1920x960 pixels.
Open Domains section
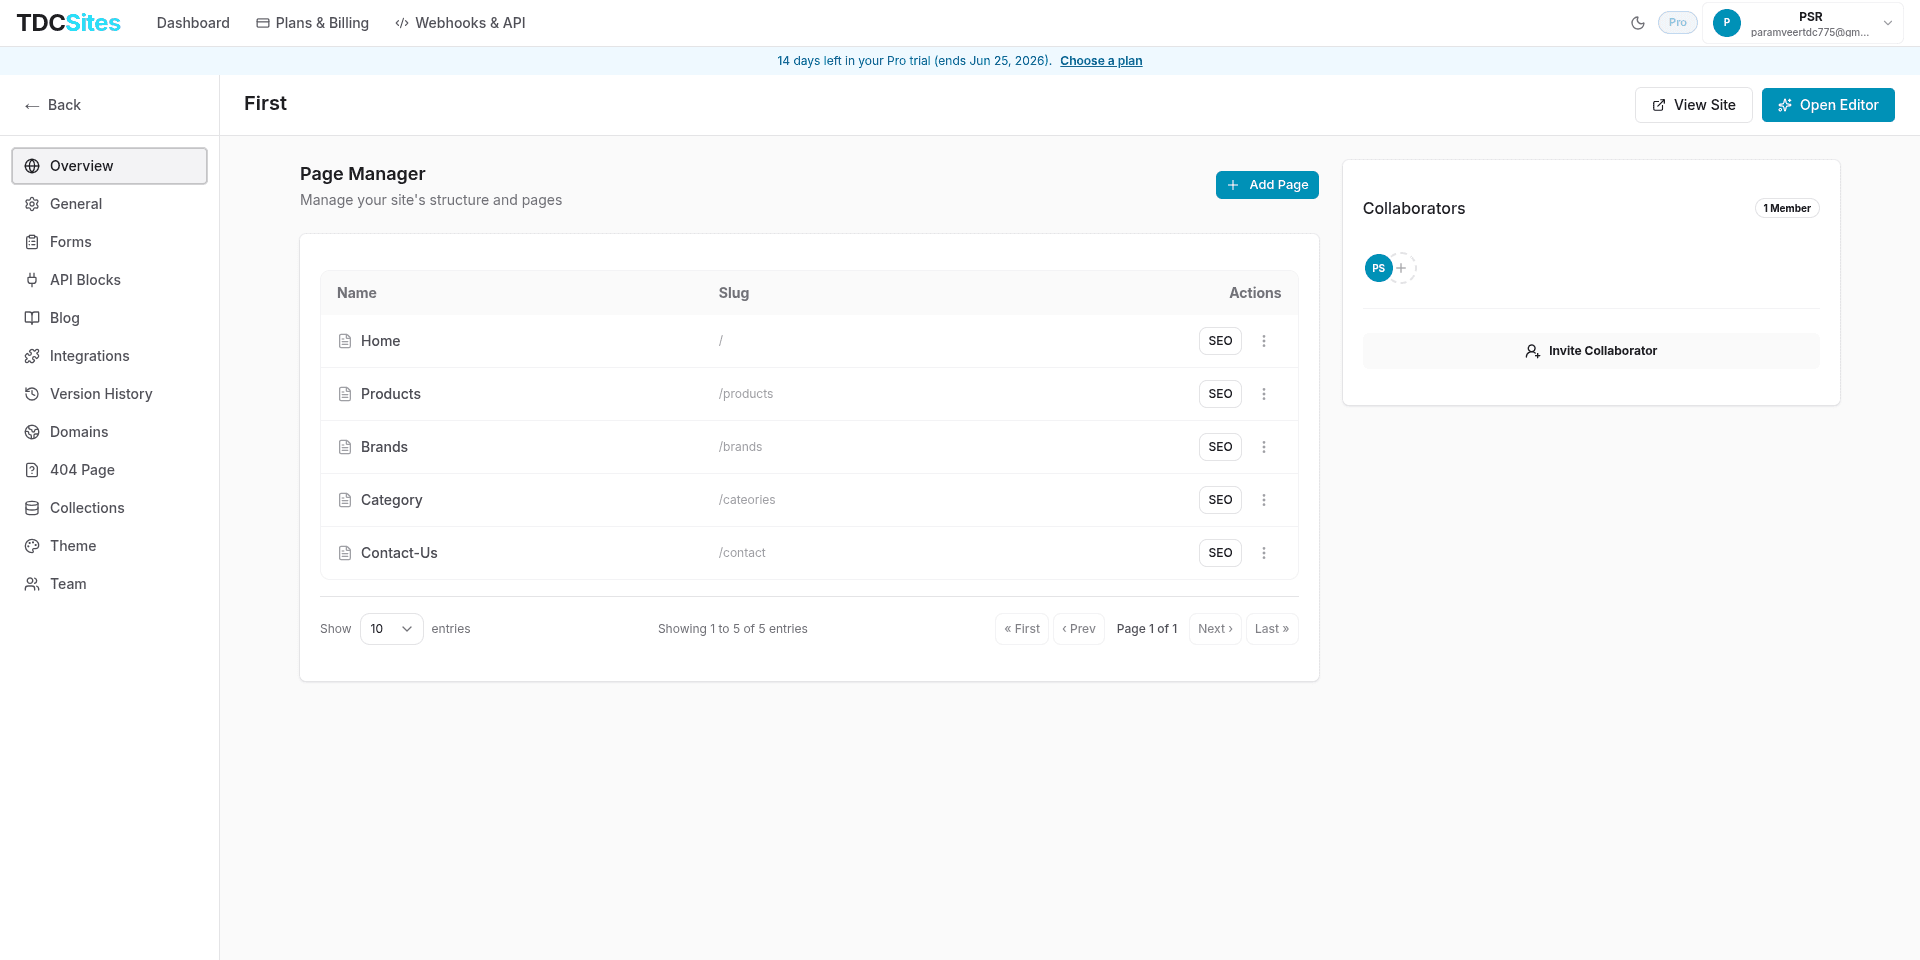coord(109,432)
